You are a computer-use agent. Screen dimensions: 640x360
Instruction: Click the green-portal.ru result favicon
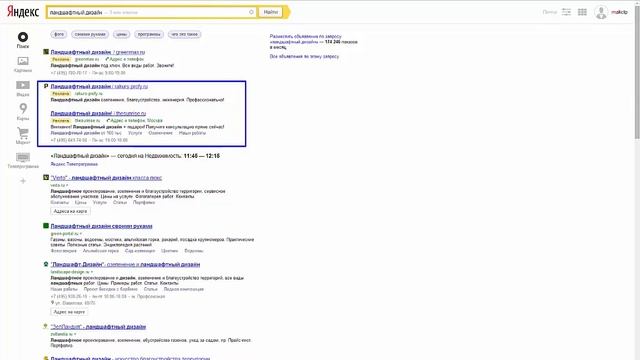[x=46, y=226]
